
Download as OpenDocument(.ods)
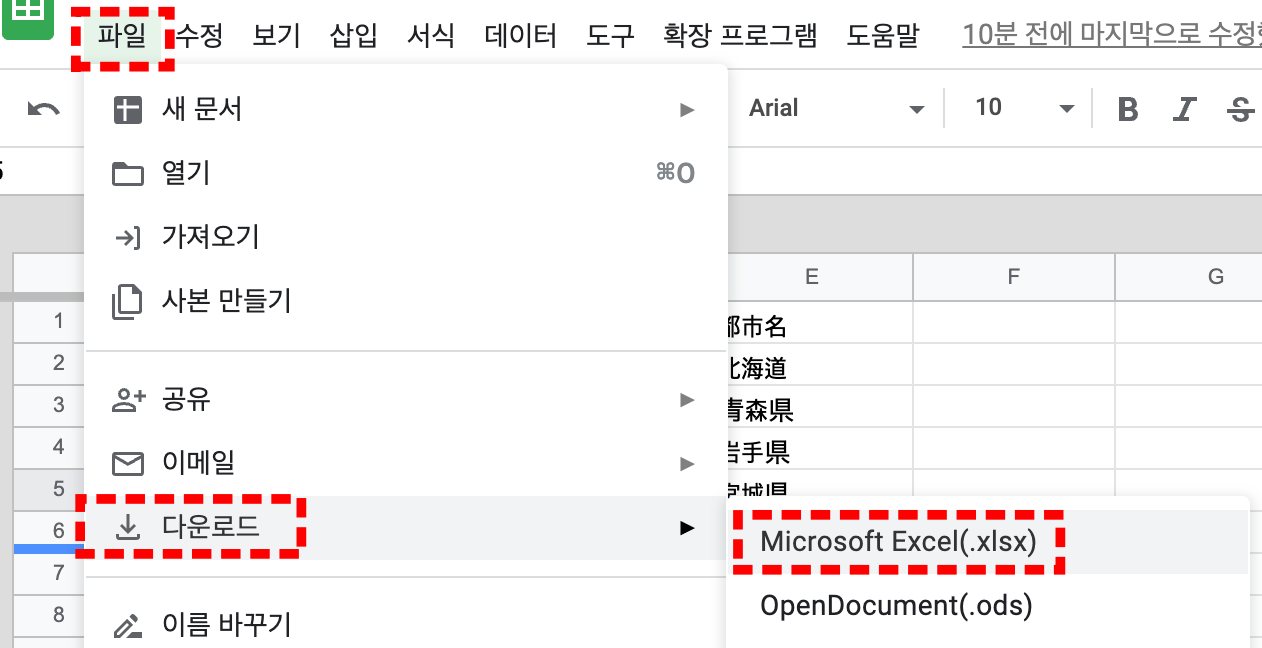pyautogui.click(x=988, y=605)
